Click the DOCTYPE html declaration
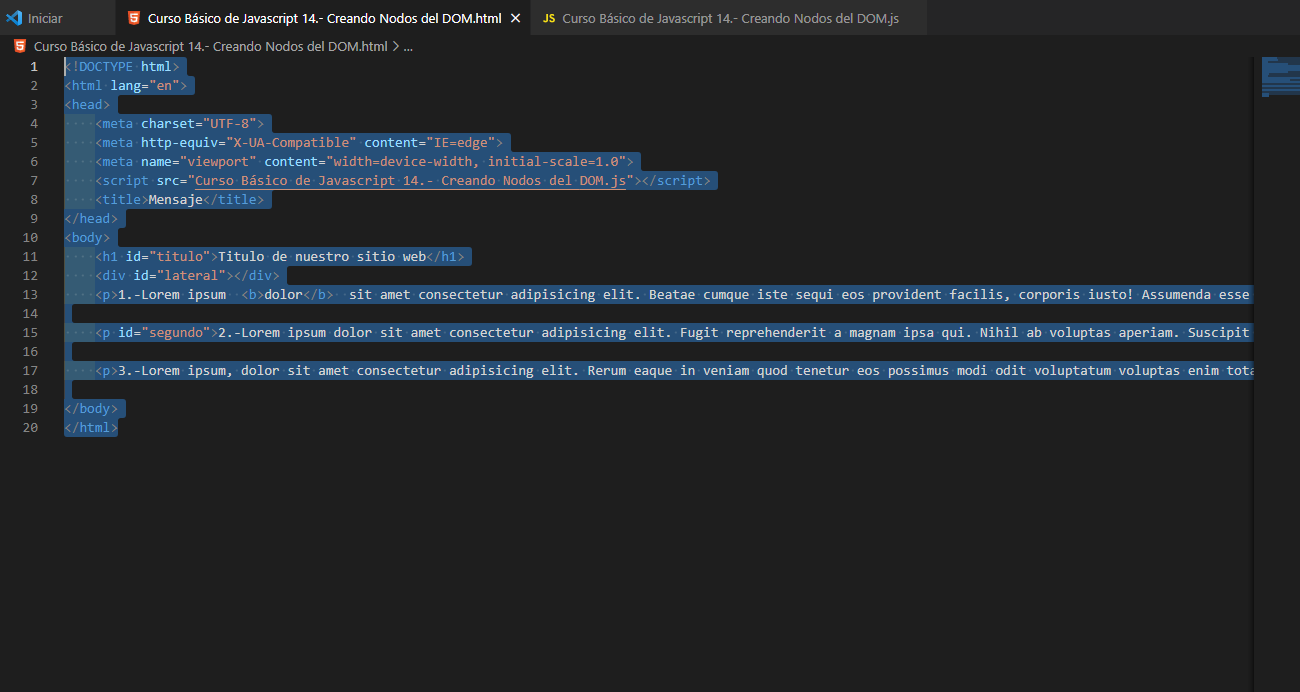1300x692 pixels. (x=122, y=66)
